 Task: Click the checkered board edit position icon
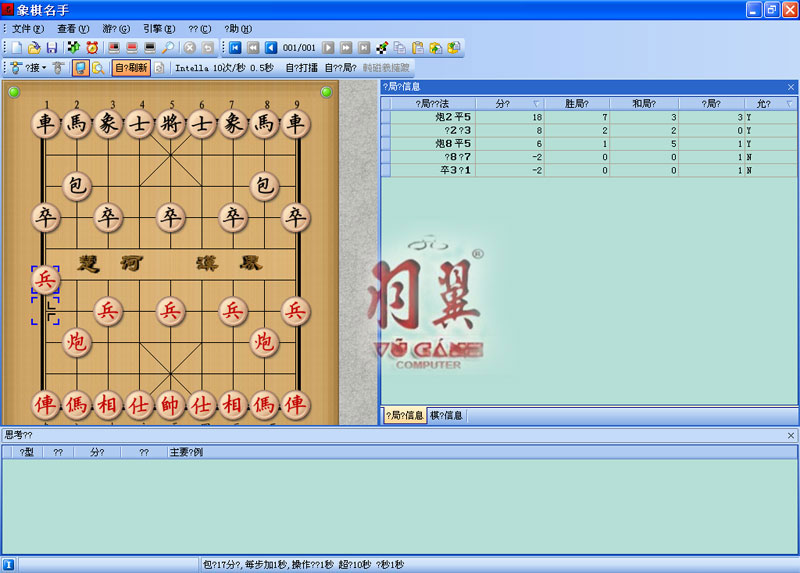pos(382,48)
